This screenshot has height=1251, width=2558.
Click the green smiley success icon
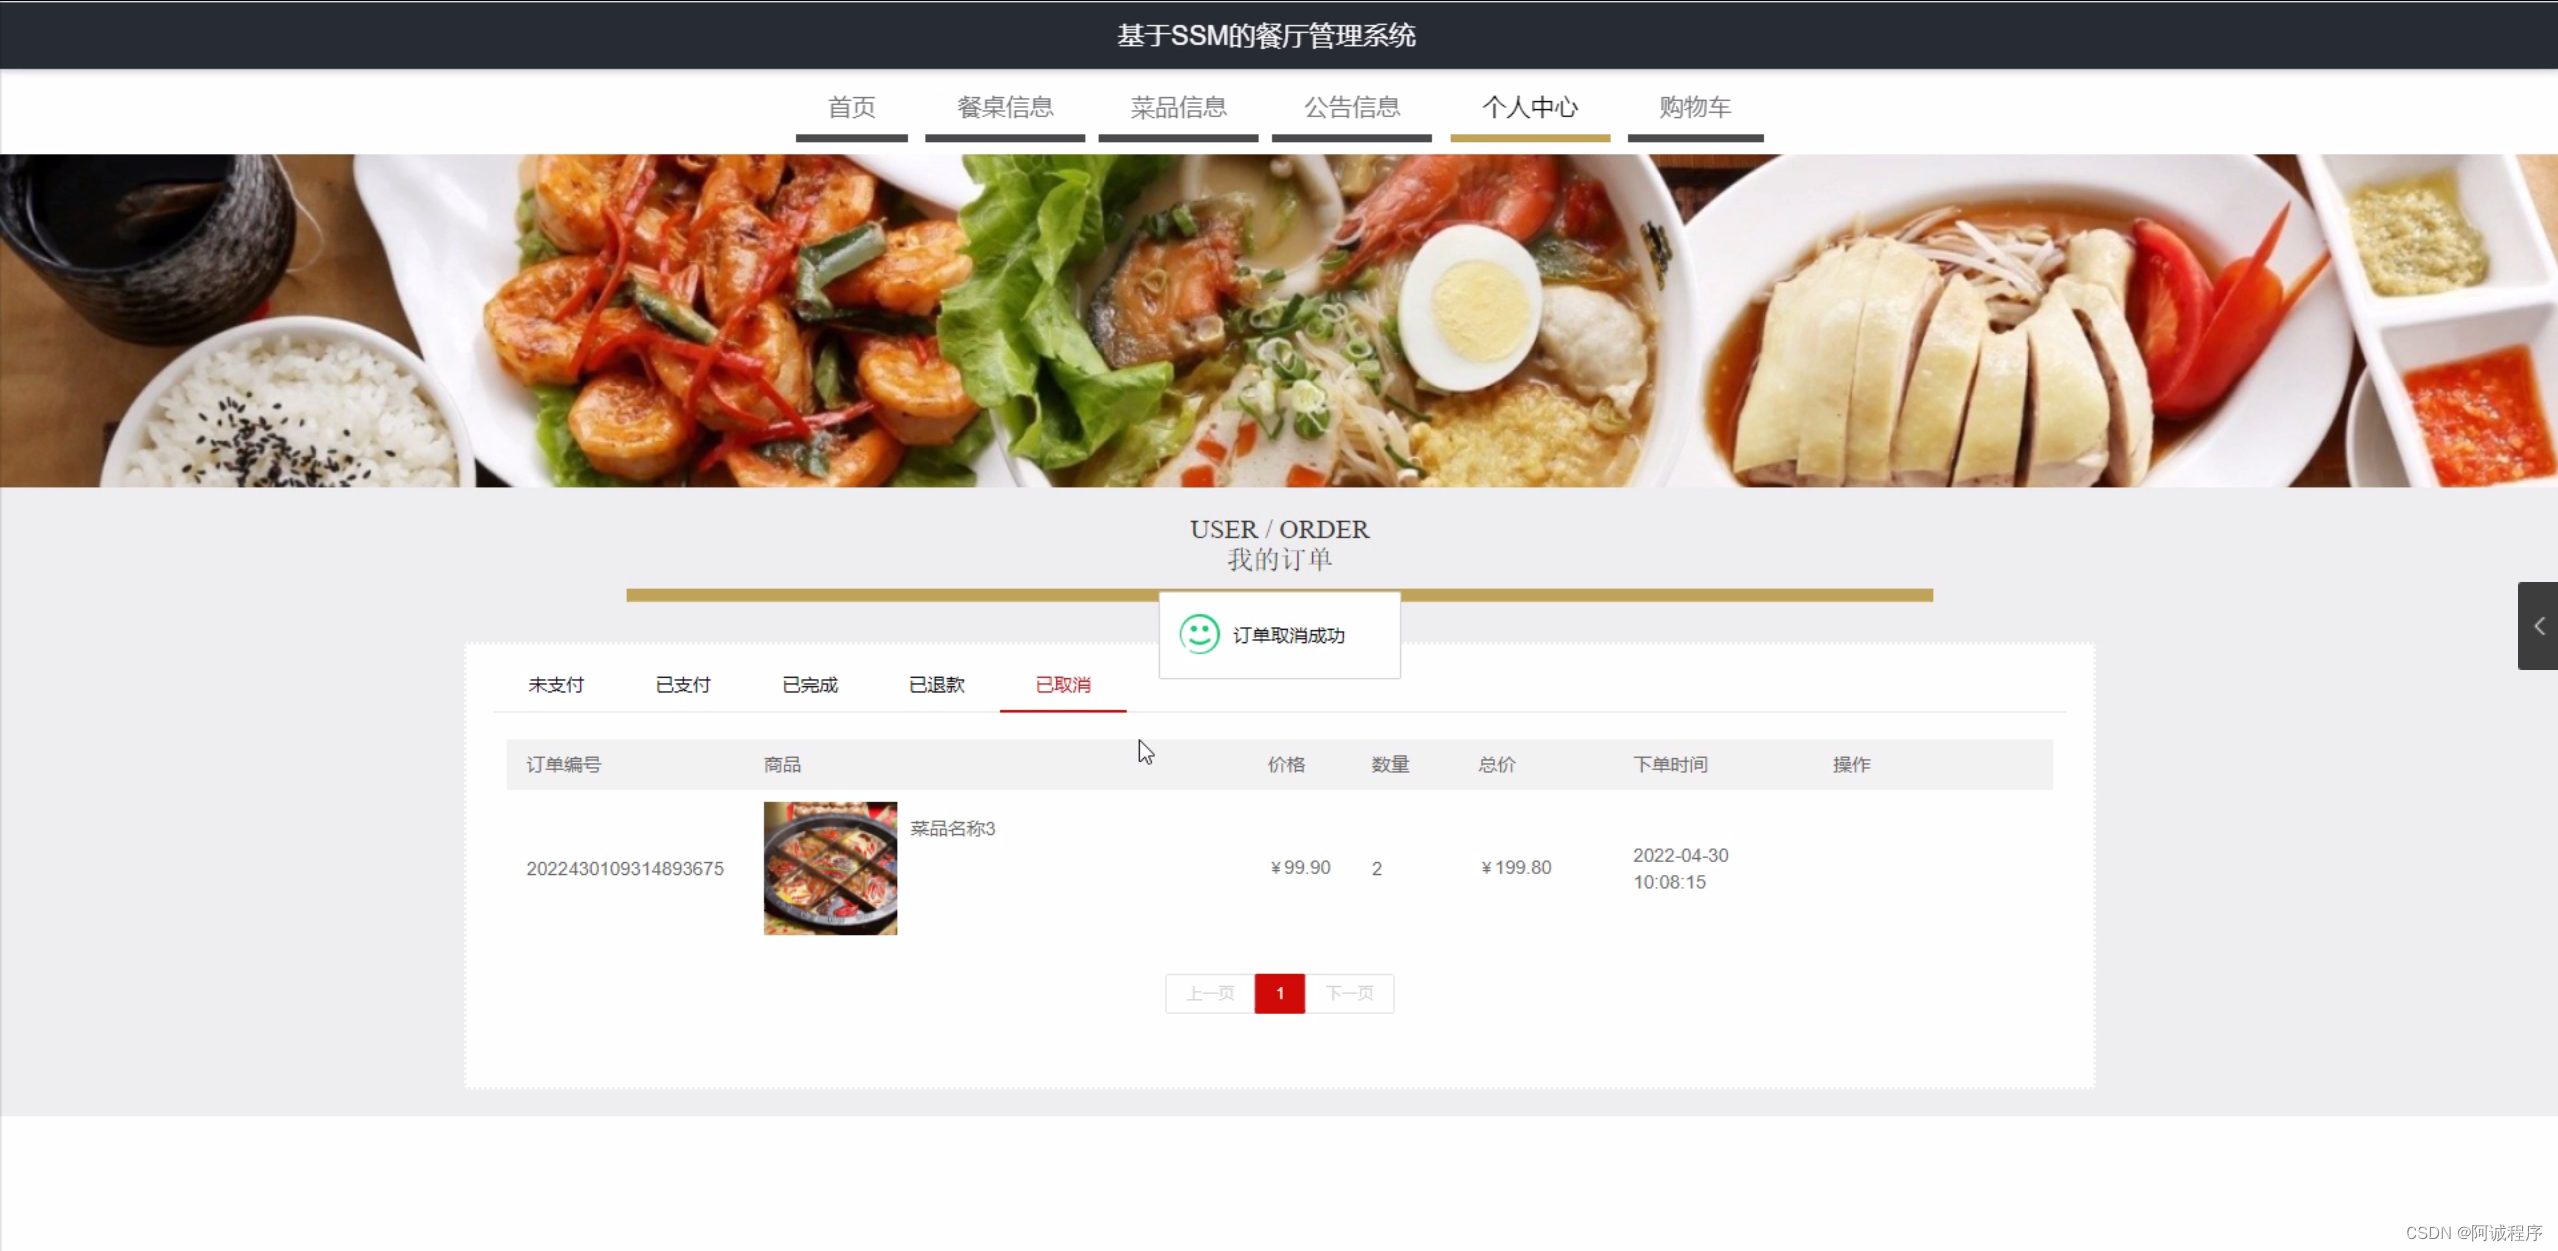[1202, 634]
